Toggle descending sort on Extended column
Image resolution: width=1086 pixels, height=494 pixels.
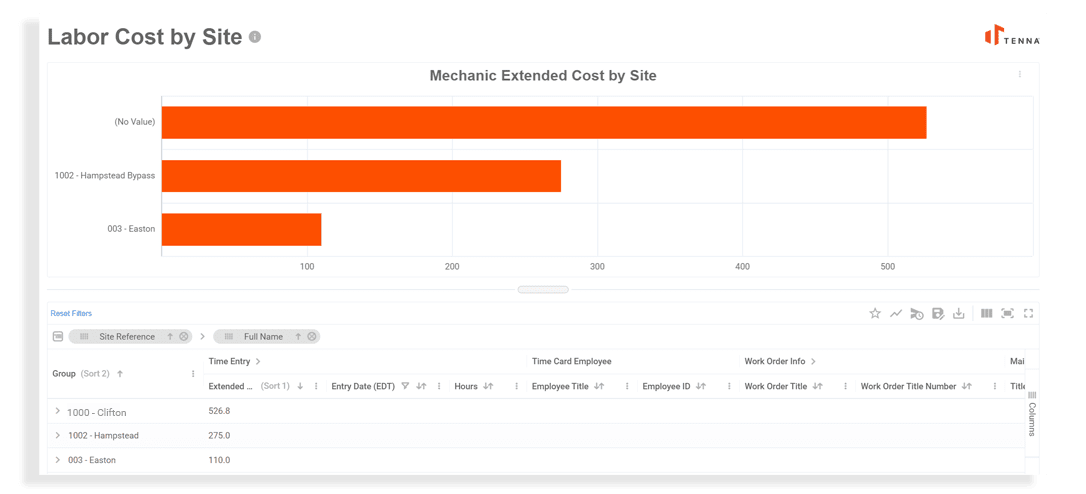(x=300, y=386)
